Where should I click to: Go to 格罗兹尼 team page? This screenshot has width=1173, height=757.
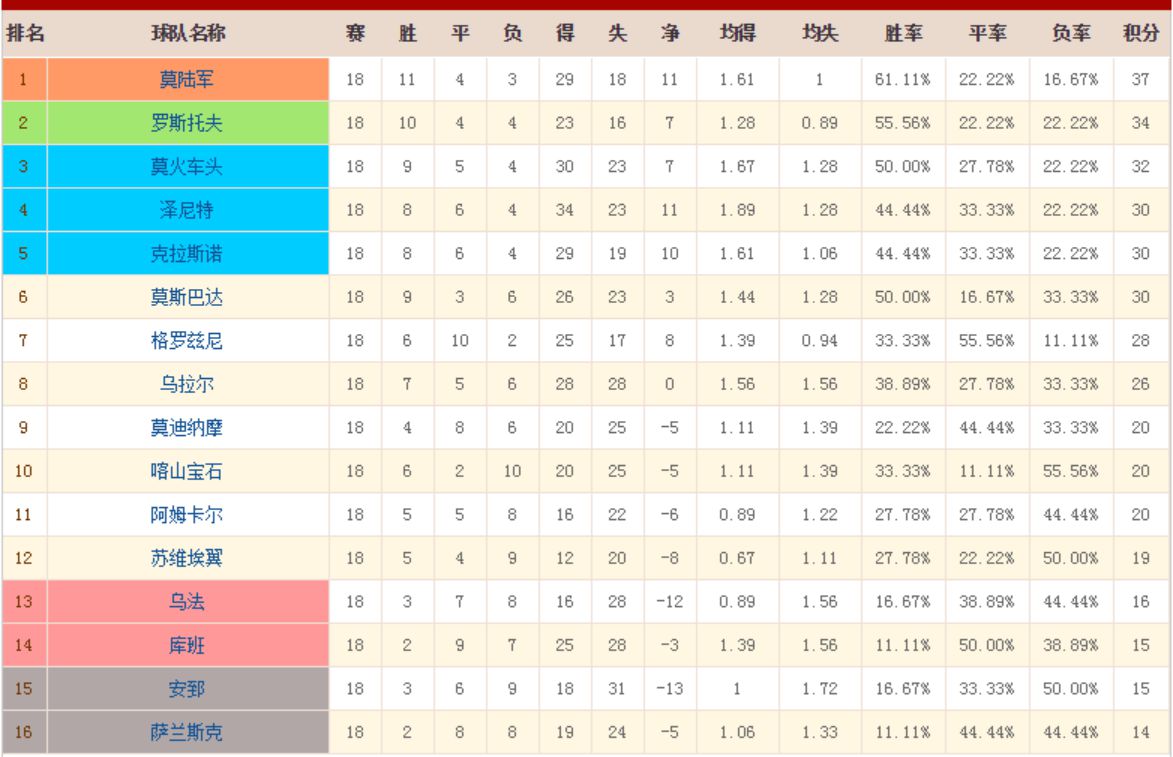pyautogui.click(x=187, y=341)
